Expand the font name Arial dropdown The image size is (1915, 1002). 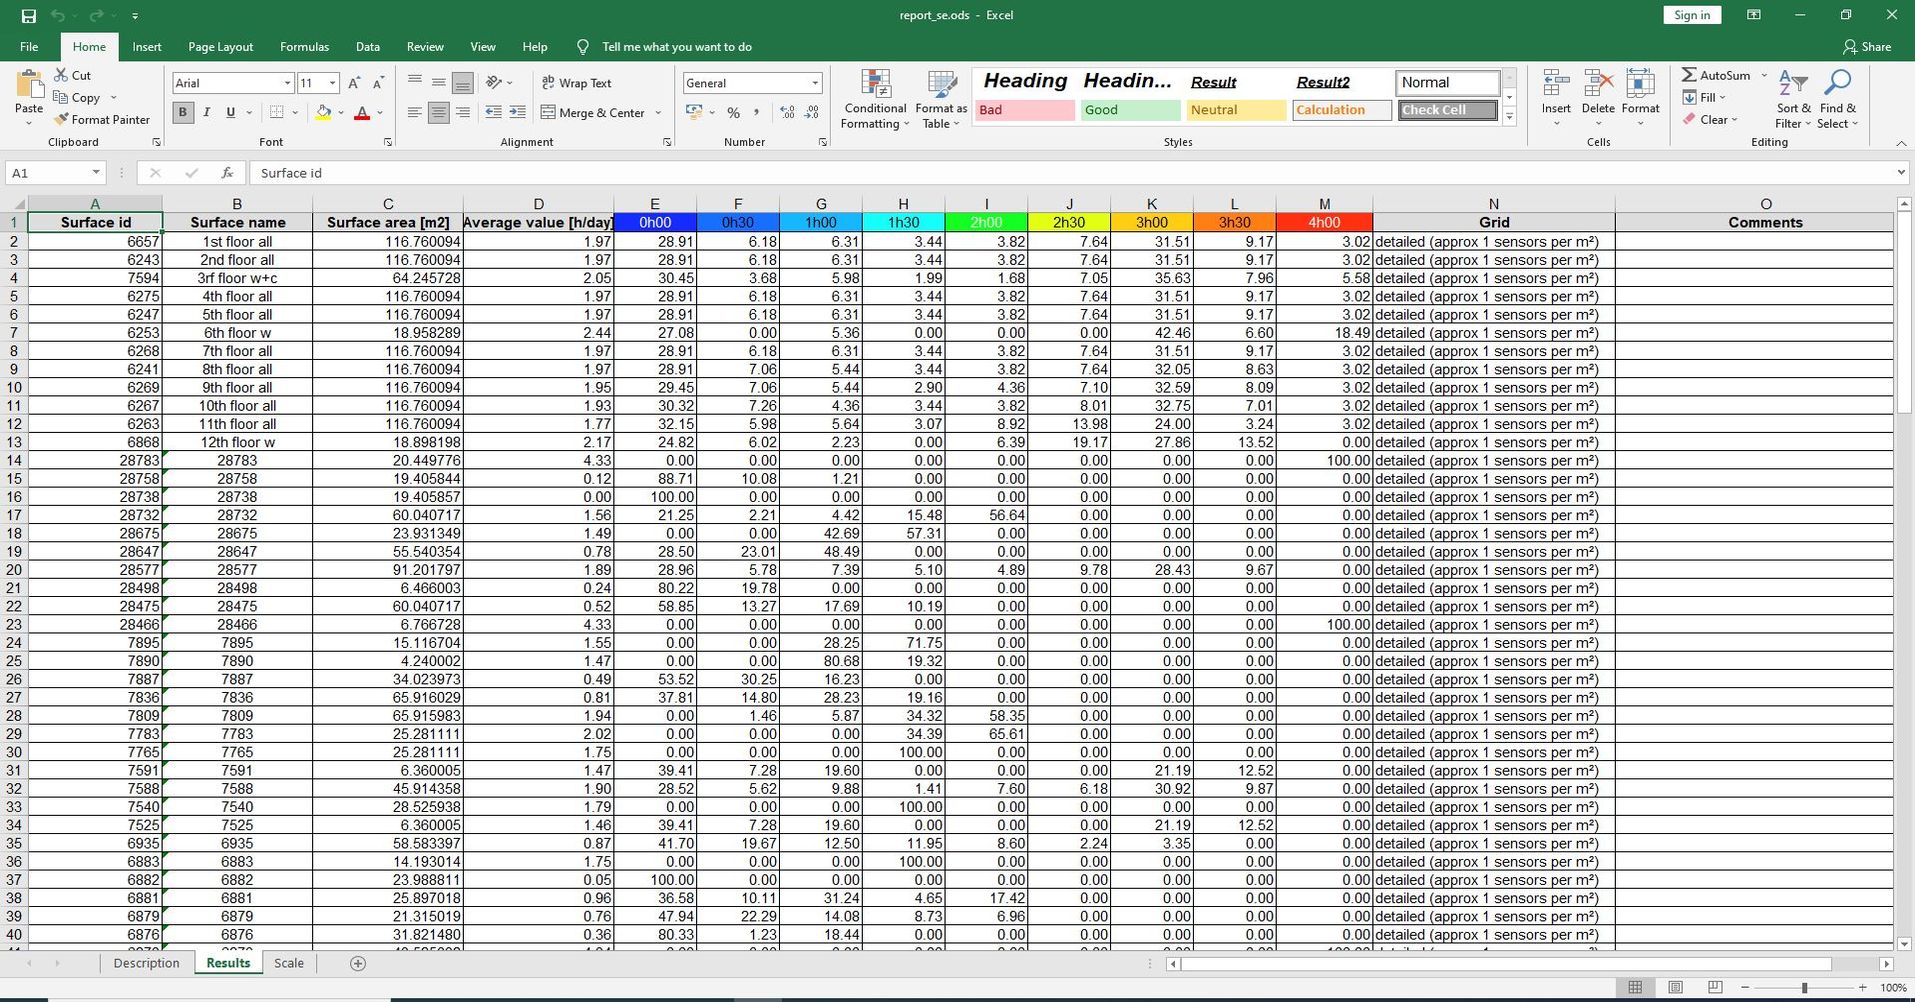coord(287,83)
